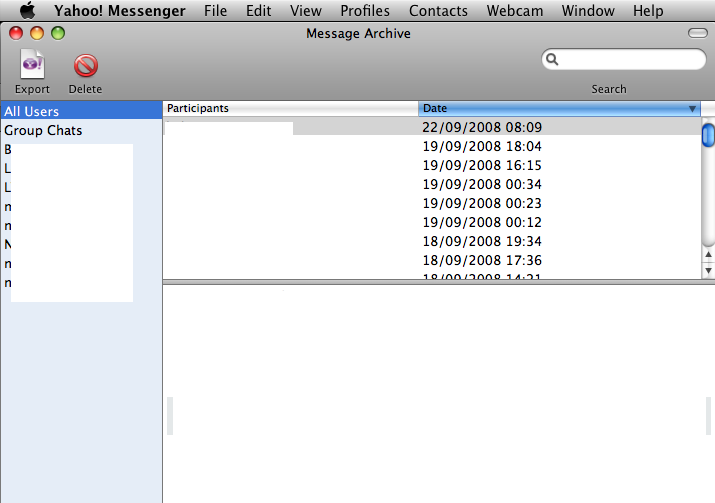Image resolution: width=715 pixels, height=503 pixels.
Task: Open the File menu
Action: (215, 11)
